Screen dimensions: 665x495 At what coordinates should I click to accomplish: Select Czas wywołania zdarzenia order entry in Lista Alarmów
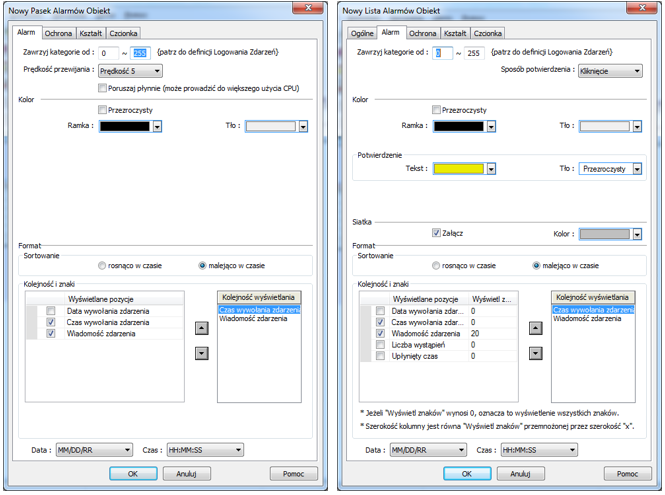tap(593, 310)
